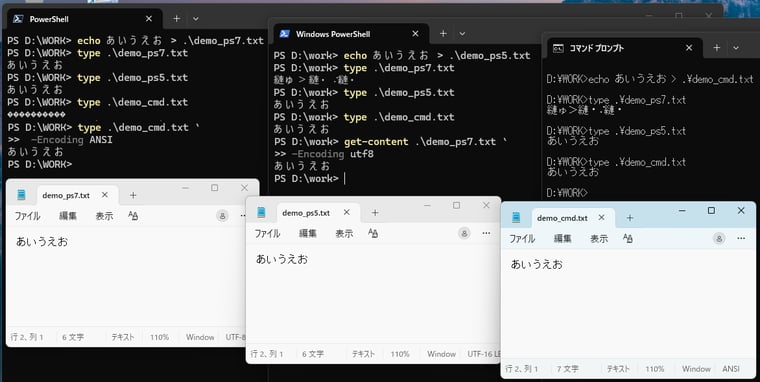Select the コマンド プロンプト tab
This screenshot has height=382, width=760.
pyautogui.click(x=625, y=48)
